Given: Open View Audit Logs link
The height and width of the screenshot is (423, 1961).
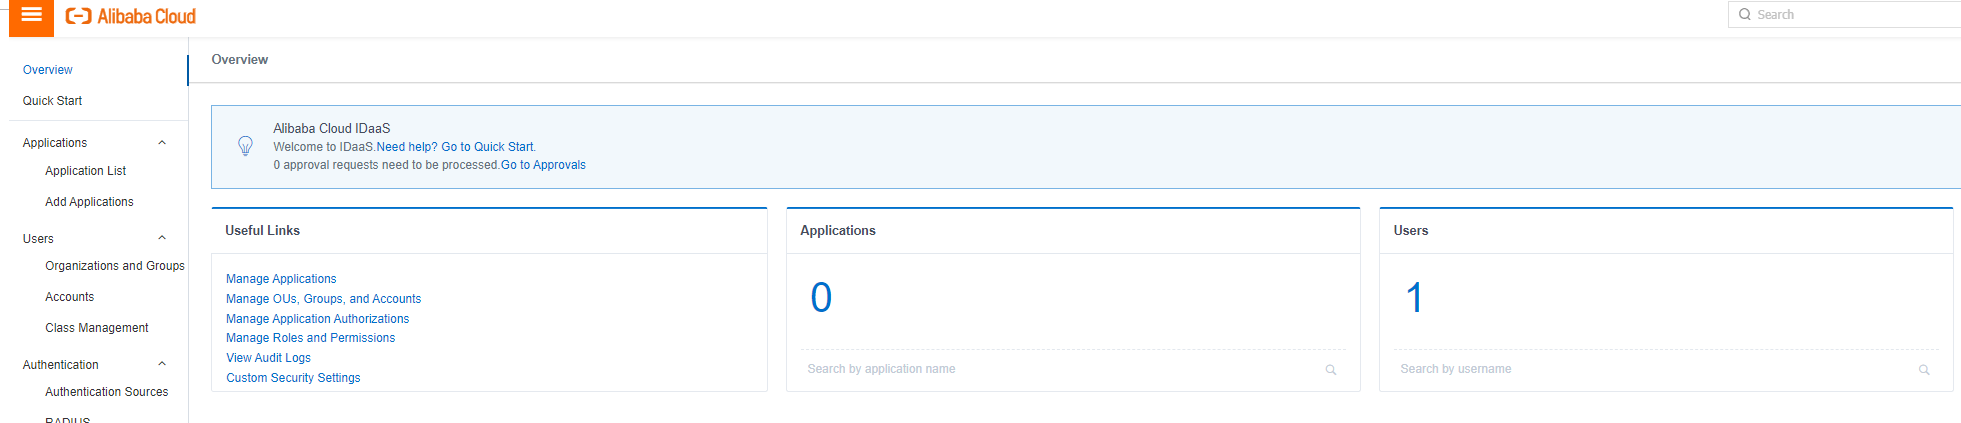Looking at the screenshot, I should (269, 358).
